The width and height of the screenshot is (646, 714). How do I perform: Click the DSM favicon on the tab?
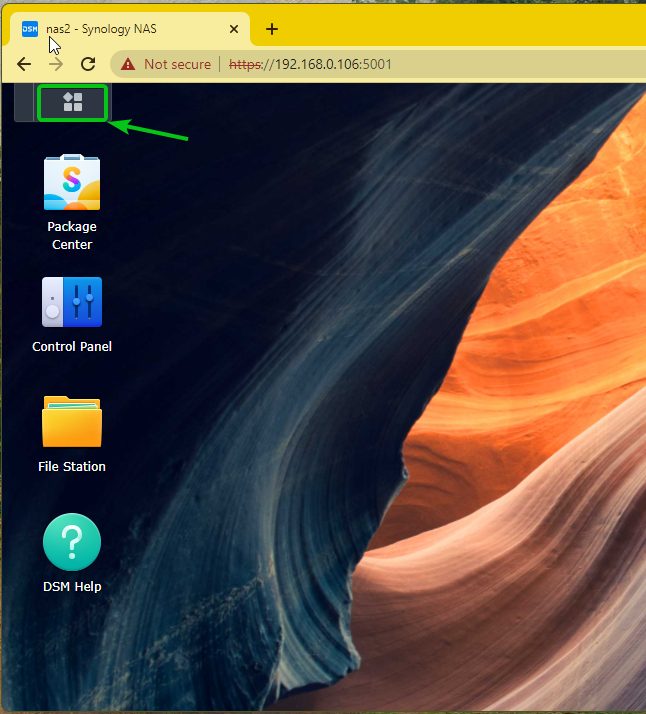tap(30, 29)
